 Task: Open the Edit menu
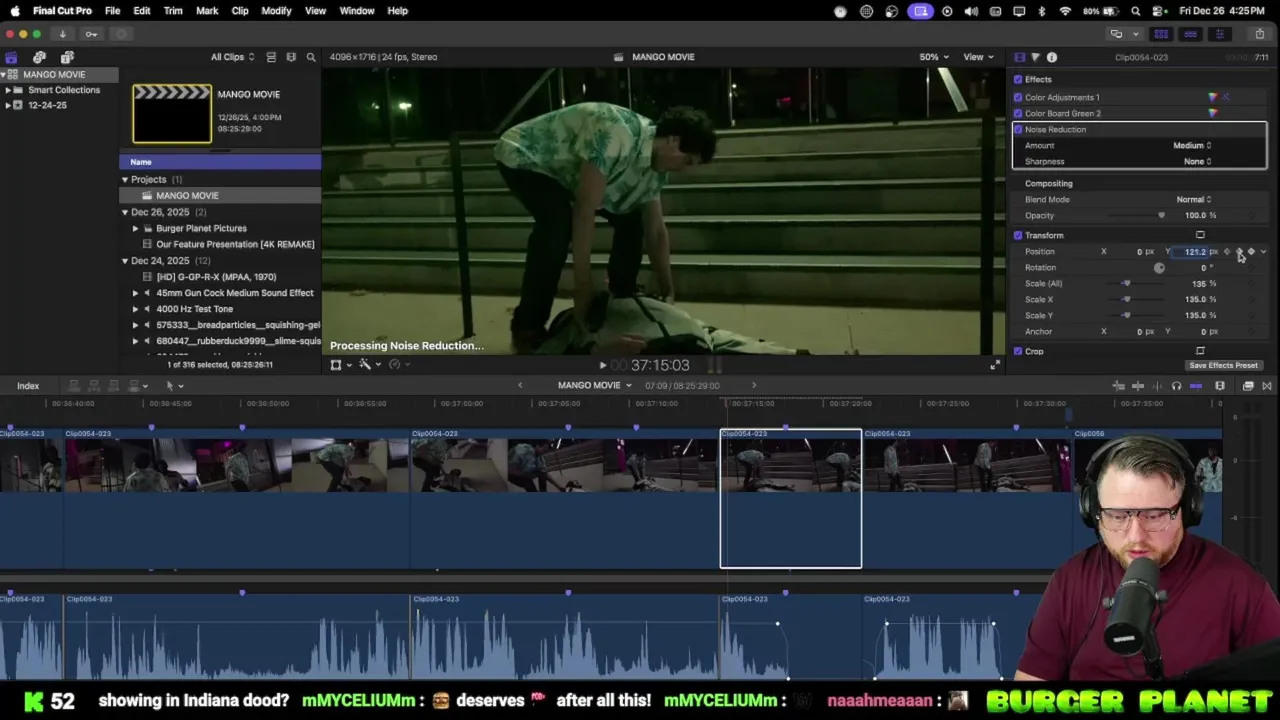pyautogui.click(x=142, y=11)
